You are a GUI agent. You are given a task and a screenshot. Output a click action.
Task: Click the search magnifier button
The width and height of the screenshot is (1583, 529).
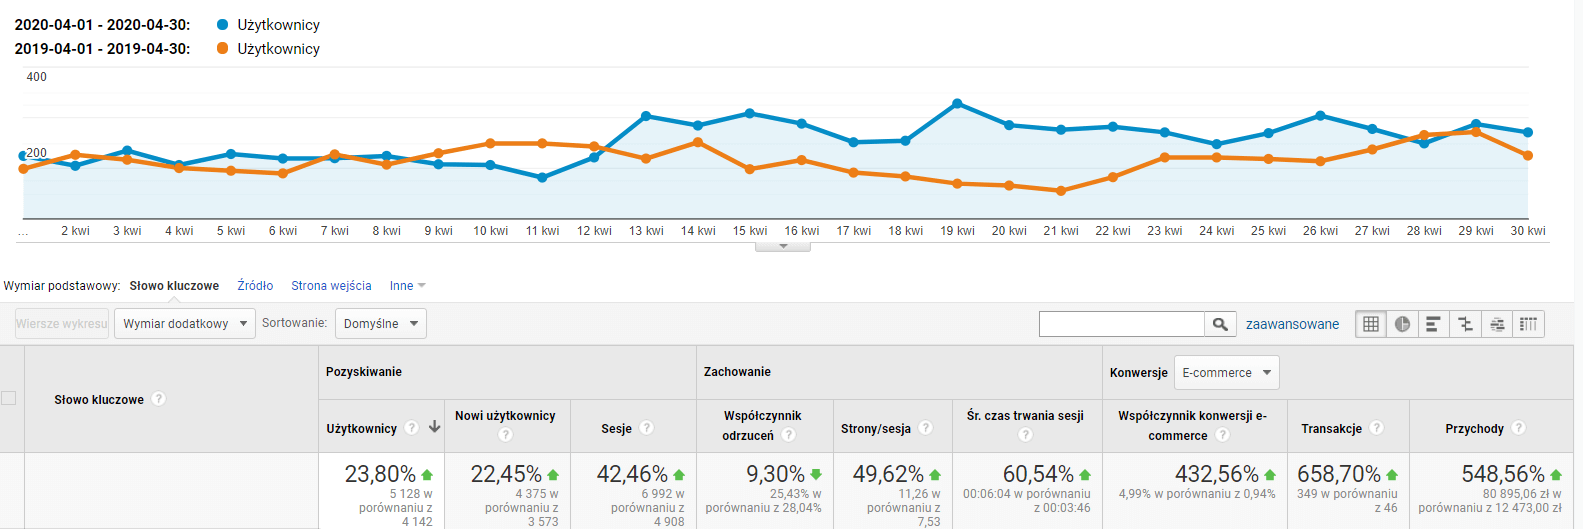(x=1220, y=324)
